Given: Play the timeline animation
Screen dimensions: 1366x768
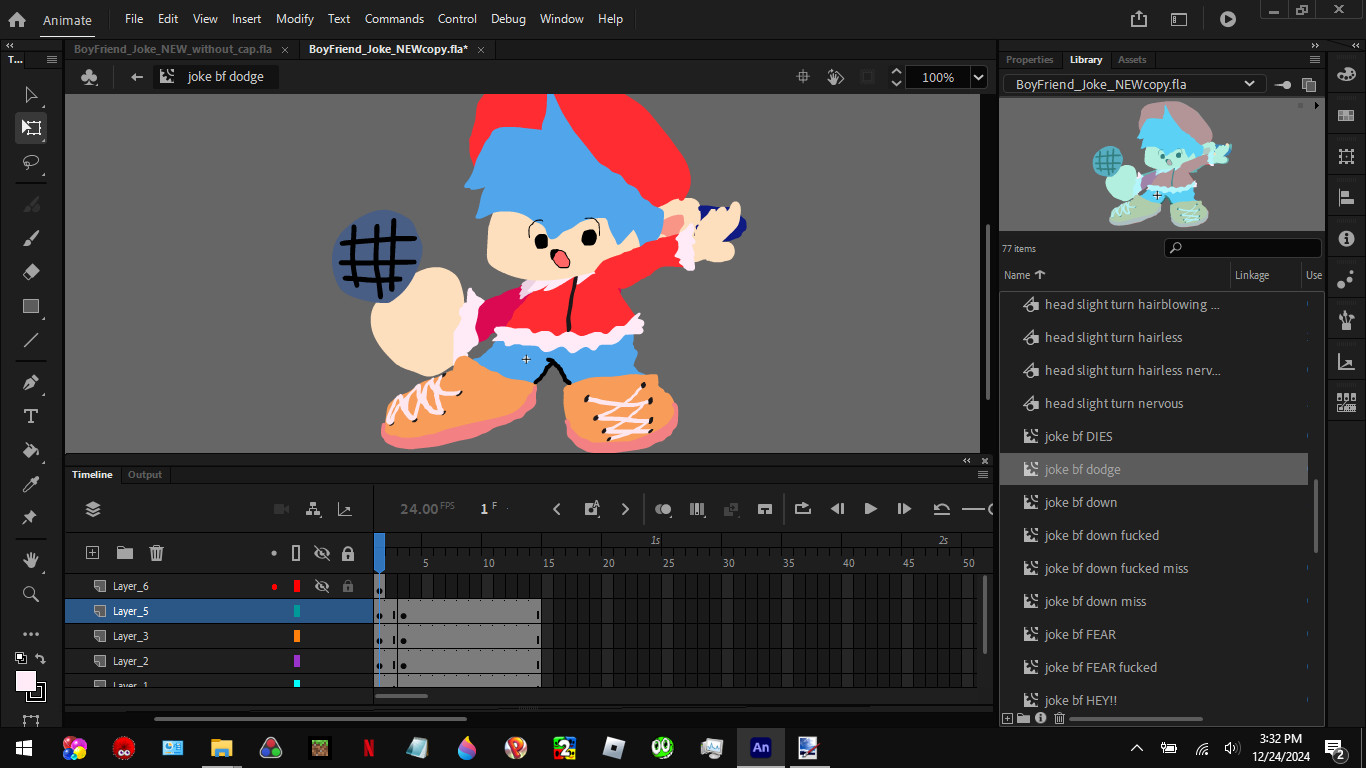Looking at the screenshot, I should (x=870, y=509).
